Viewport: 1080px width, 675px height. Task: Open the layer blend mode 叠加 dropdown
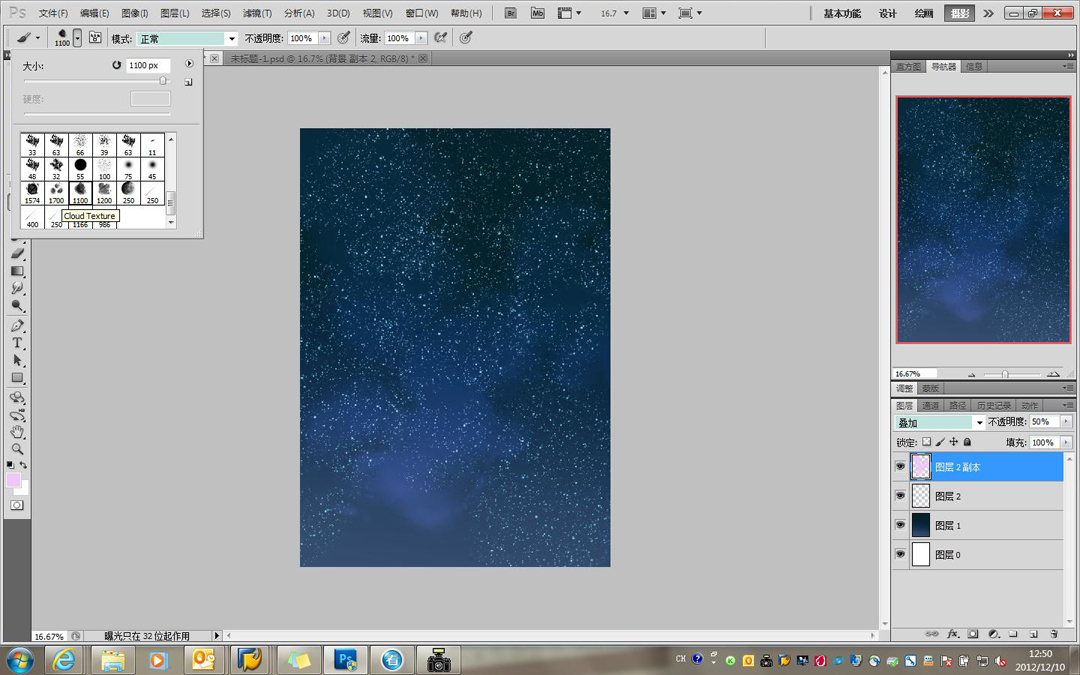click(940, 422)
